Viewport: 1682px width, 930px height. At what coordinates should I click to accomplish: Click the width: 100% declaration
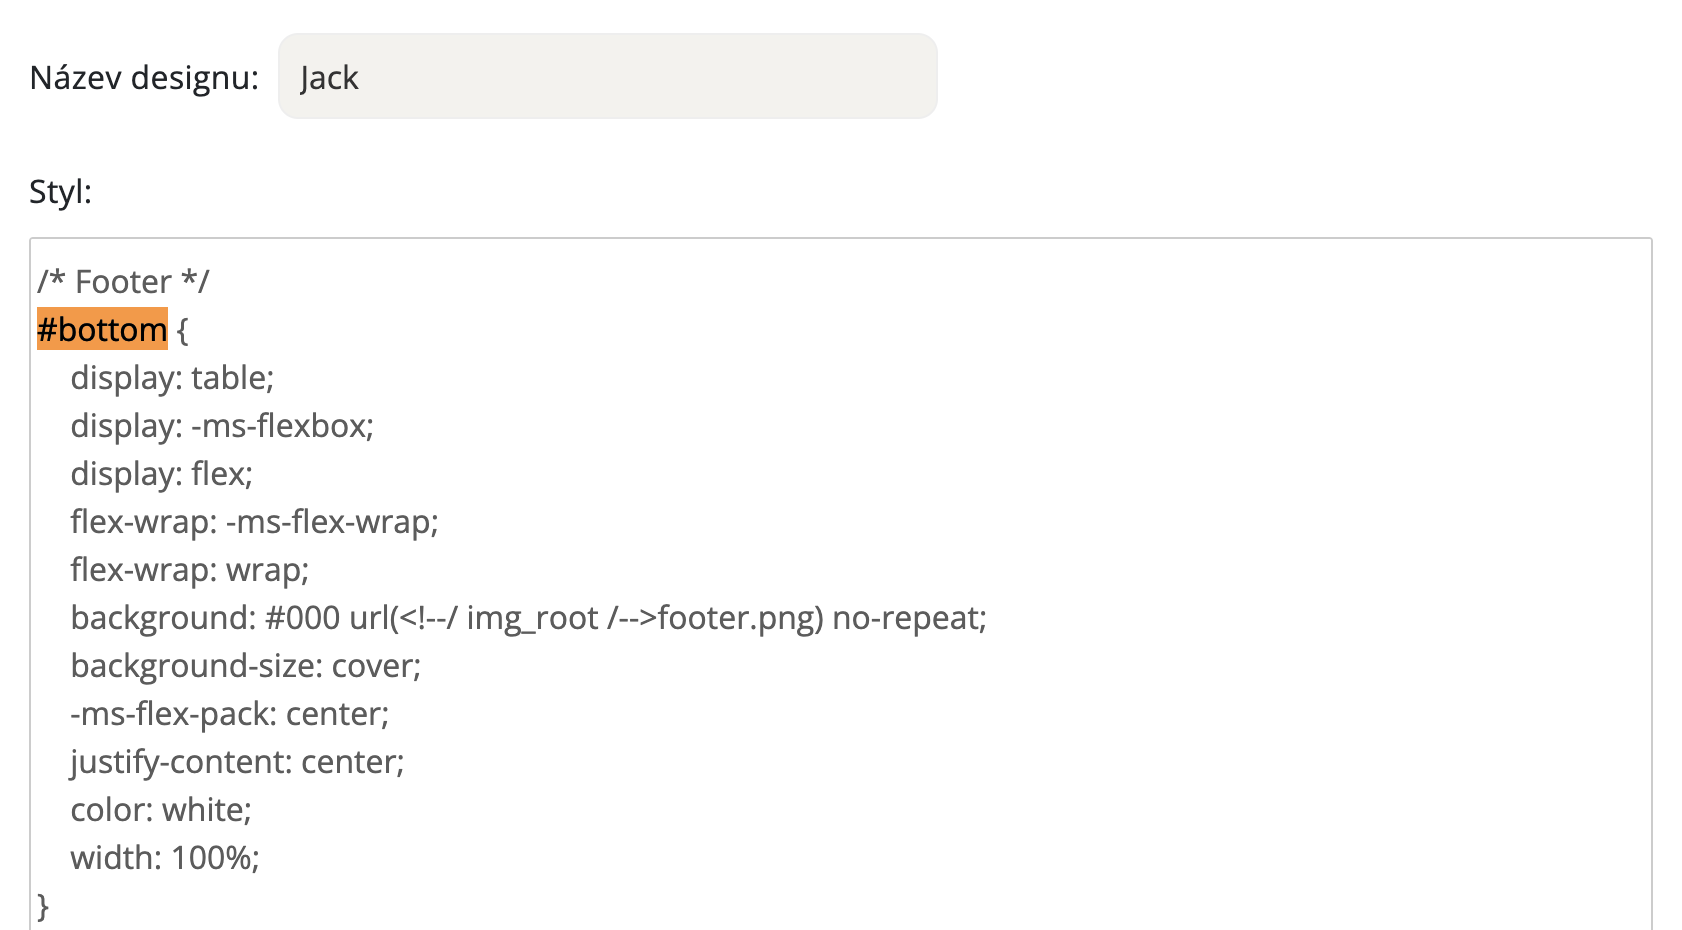coord(164,857)
